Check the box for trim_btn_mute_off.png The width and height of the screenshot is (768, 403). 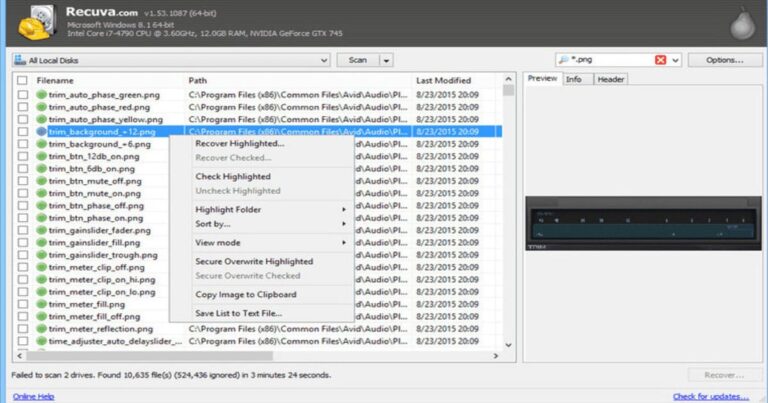(23, 181)
